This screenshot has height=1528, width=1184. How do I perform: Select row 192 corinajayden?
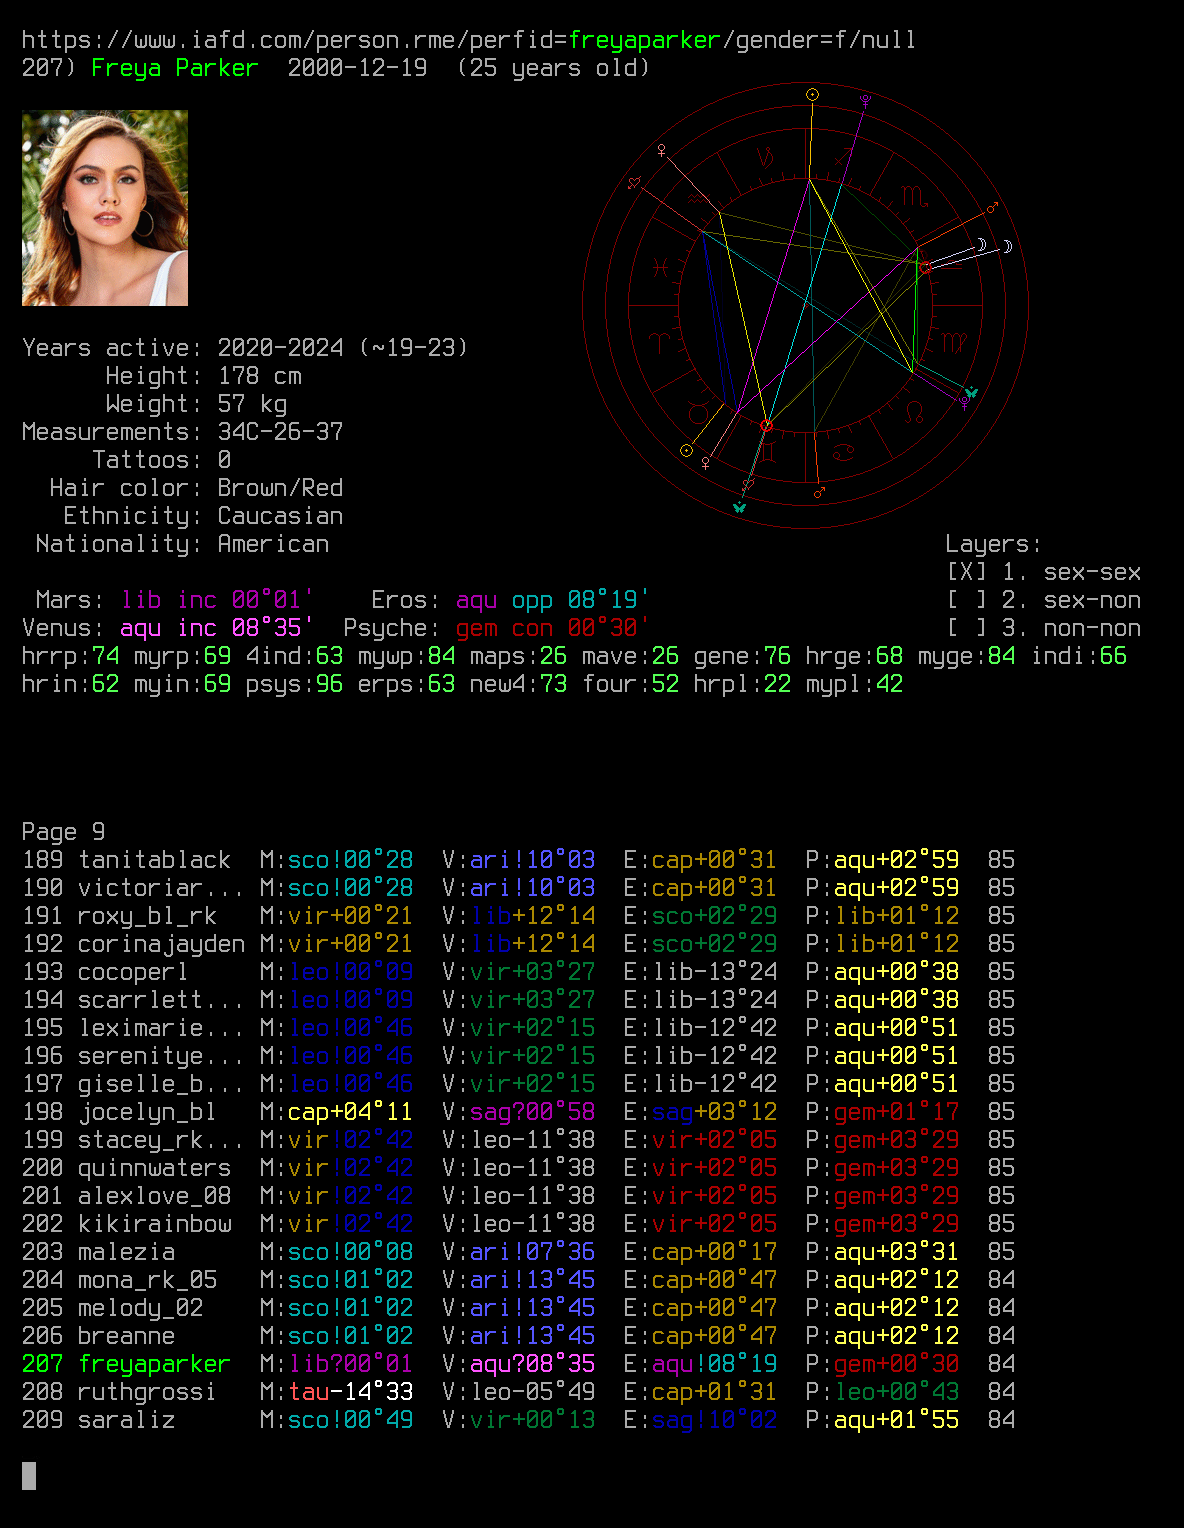(518, 944)
